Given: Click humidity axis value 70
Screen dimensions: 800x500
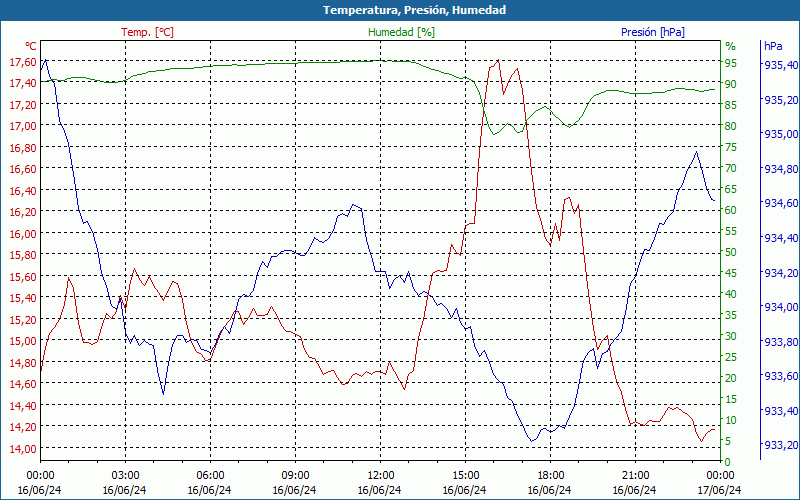Looking at the screenshot, I should coord(731,168).
